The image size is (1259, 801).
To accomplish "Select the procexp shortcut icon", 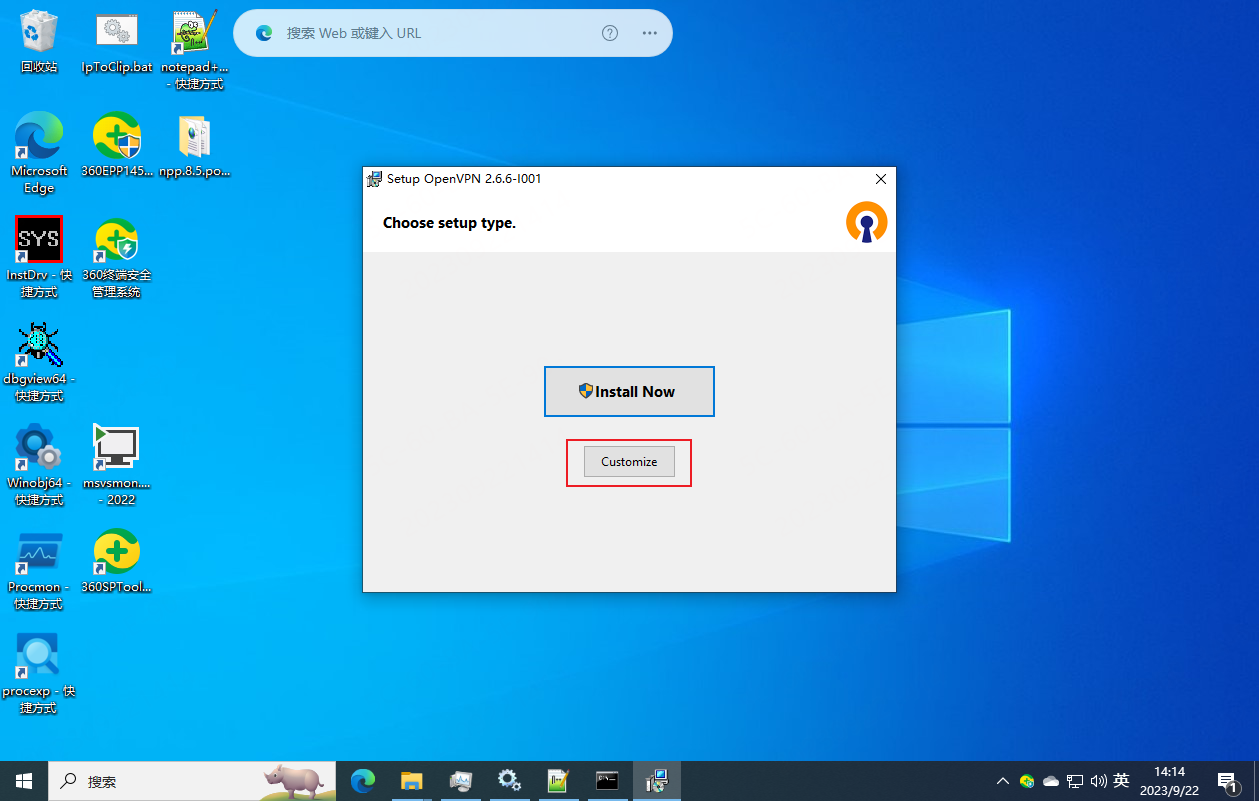I will tap(39, 673).
